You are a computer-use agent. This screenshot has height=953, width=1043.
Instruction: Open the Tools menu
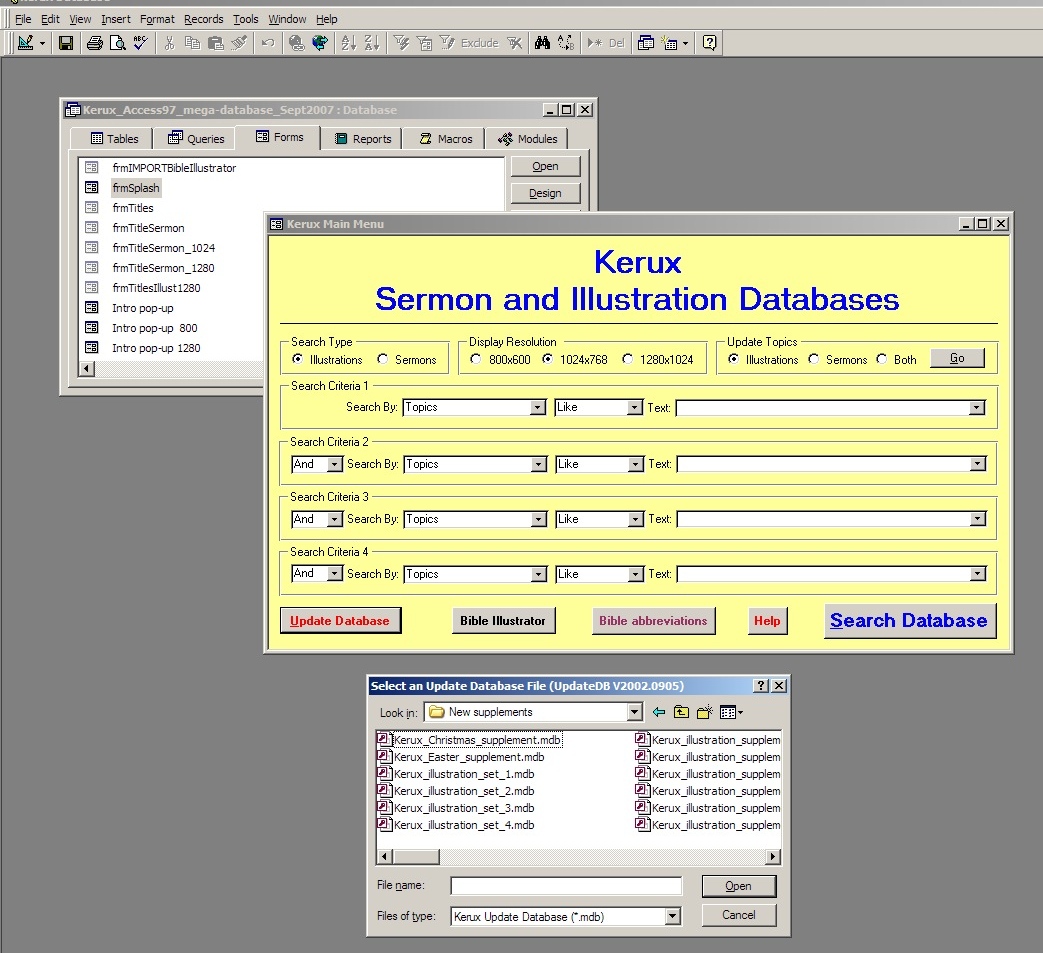245,19
